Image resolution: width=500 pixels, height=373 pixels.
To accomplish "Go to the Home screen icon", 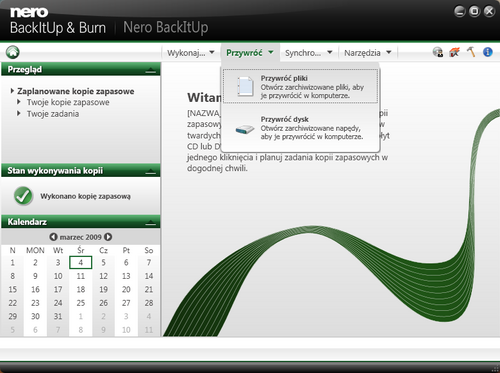I will pyautogui.click(x=13, y=52).
